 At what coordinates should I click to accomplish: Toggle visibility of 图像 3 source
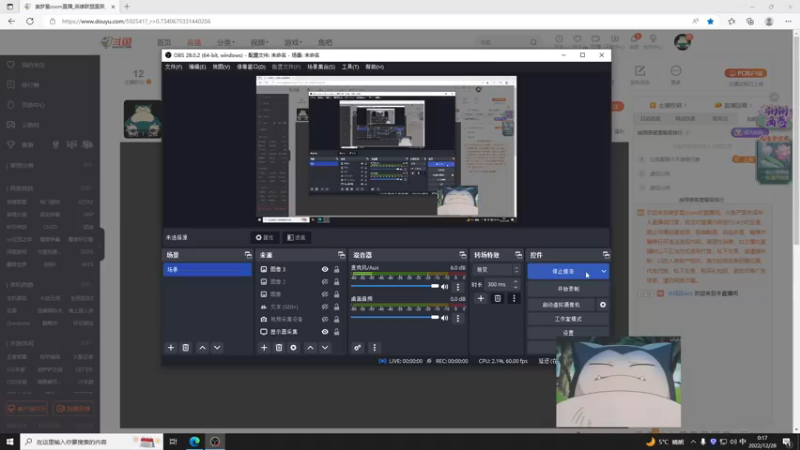point(324,269)
